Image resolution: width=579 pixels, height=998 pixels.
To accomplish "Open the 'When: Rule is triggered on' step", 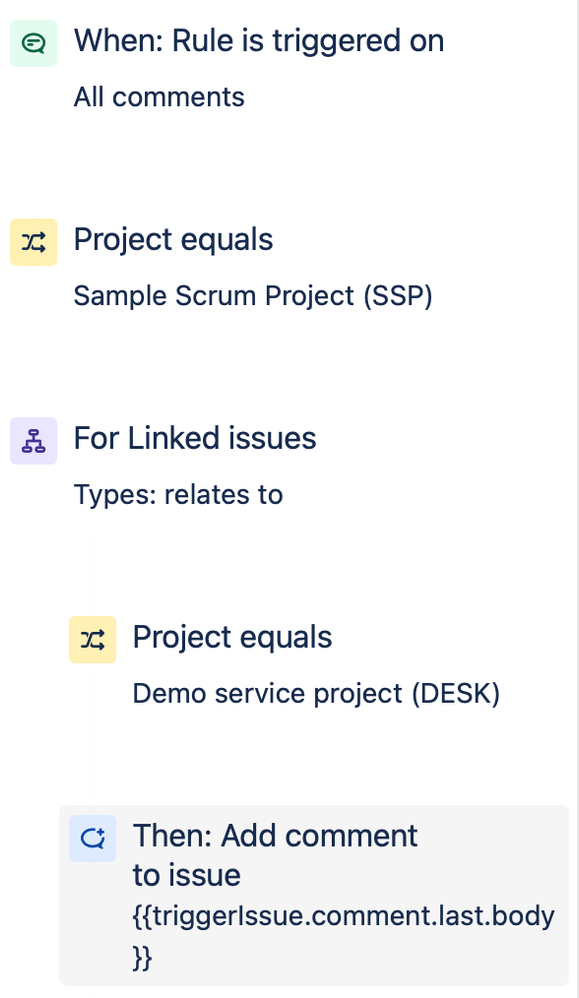I will [x=258, y=41].
